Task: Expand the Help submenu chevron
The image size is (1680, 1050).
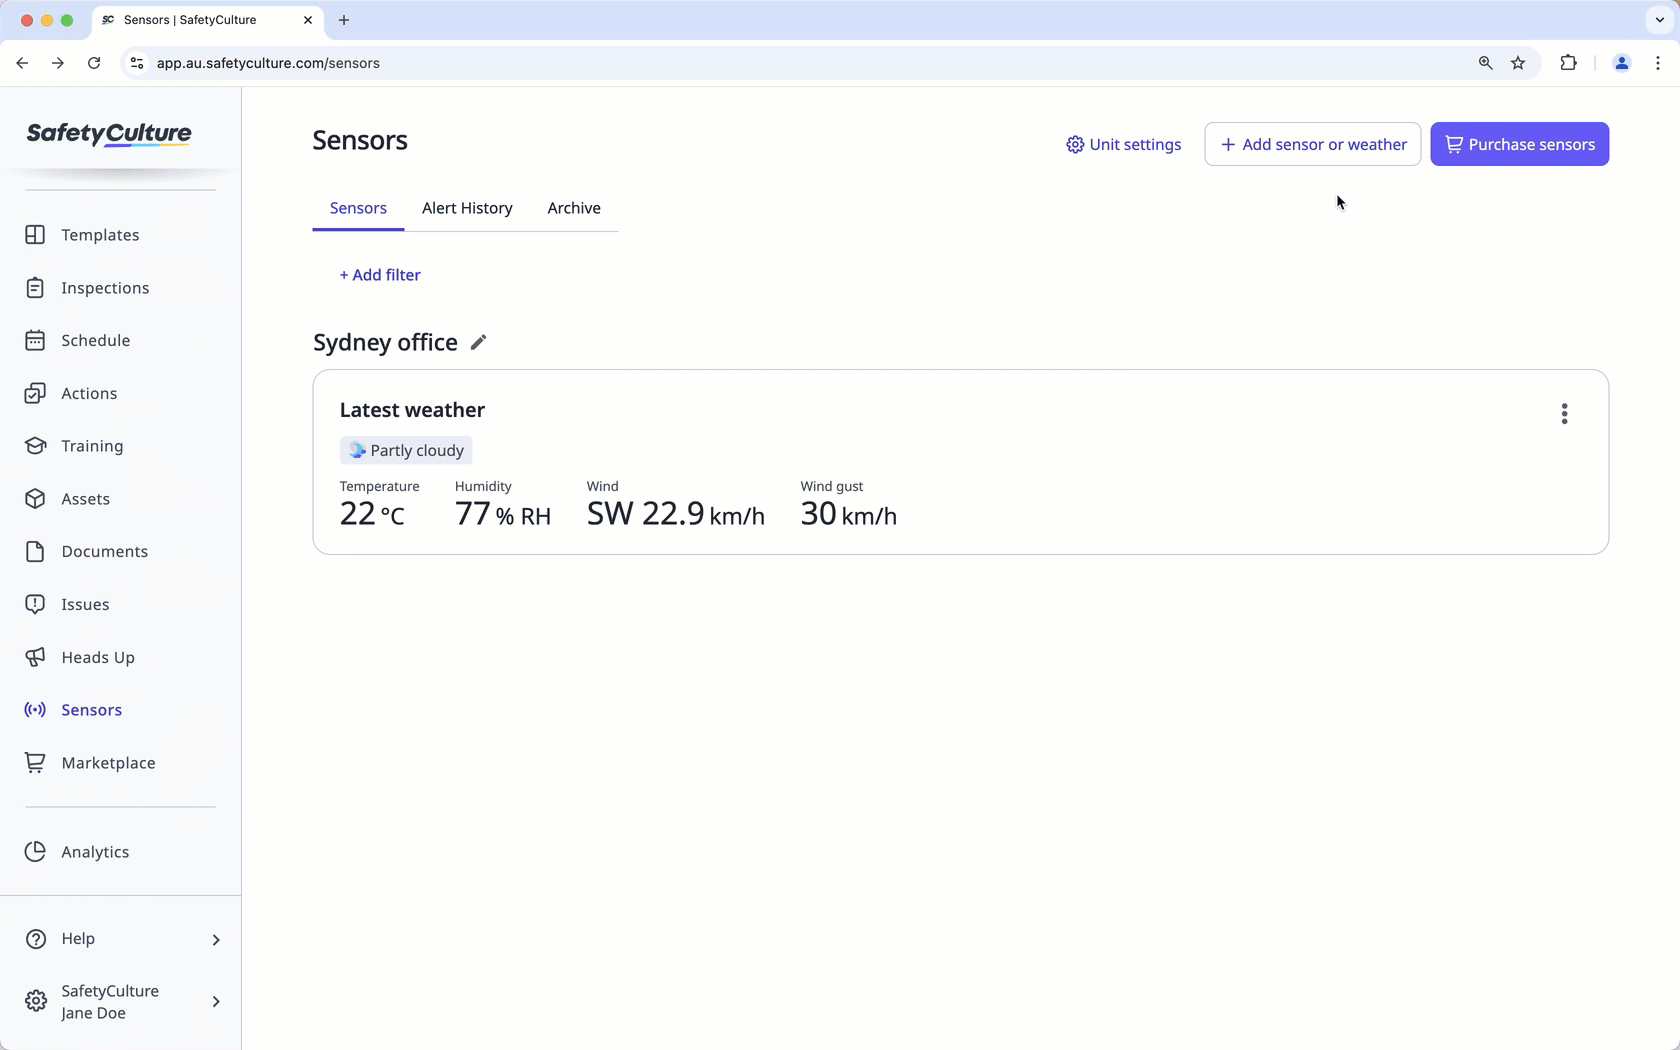Action: (216, 940)
